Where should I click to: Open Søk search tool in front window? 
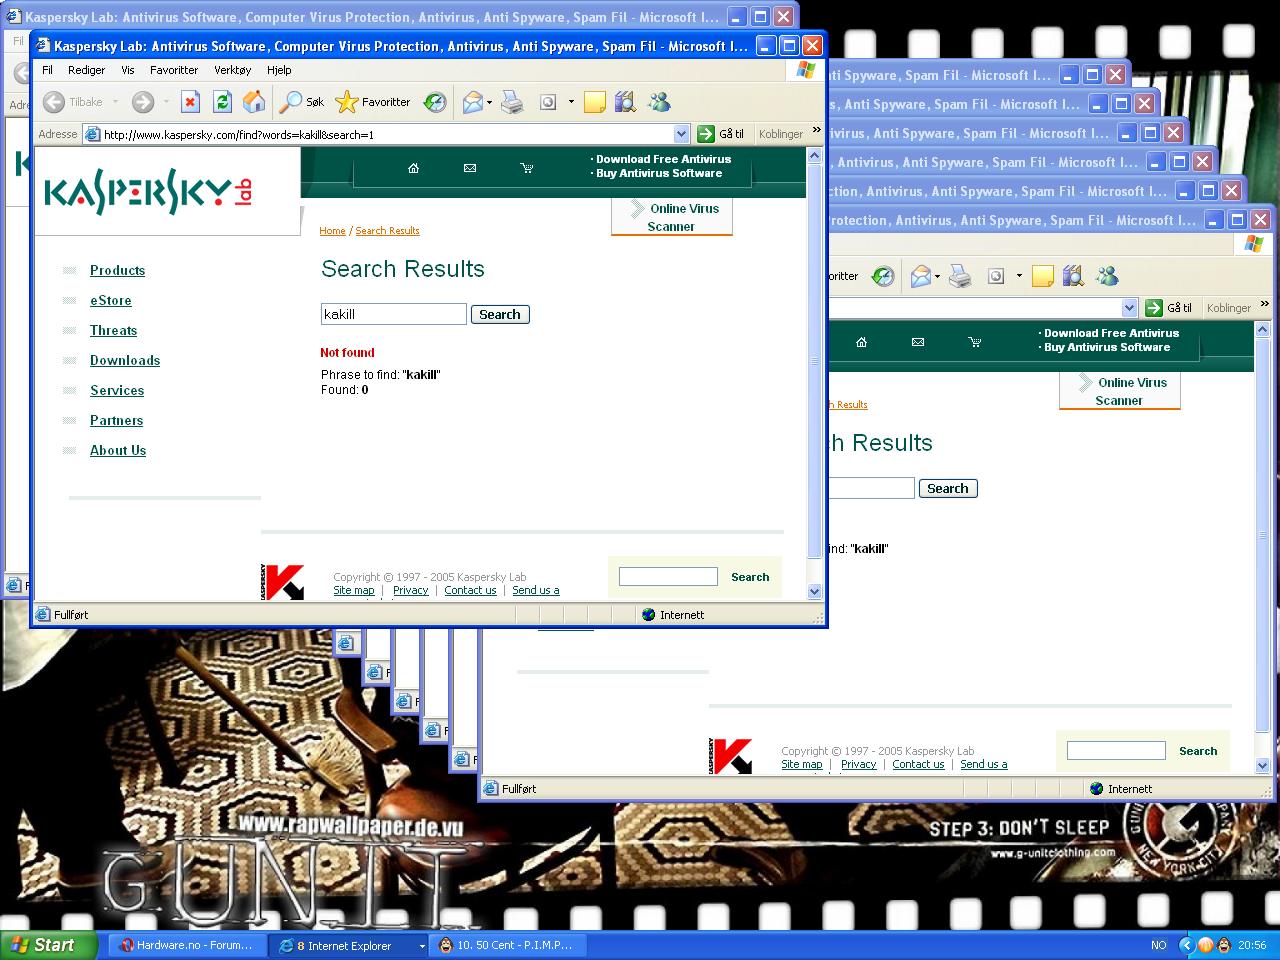302,102
